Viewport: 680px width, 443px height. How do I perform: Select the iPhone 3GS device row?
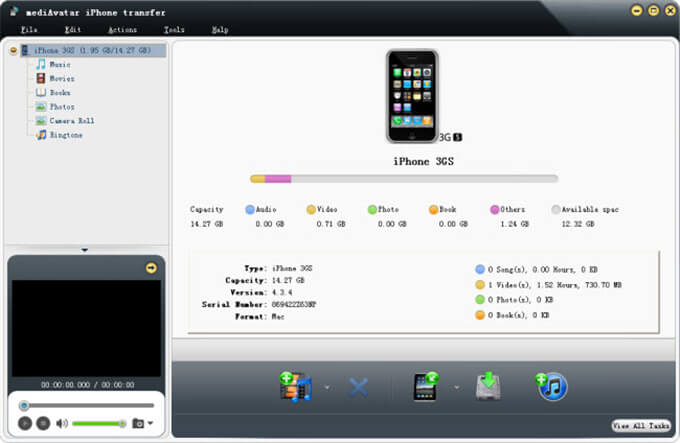93,50
